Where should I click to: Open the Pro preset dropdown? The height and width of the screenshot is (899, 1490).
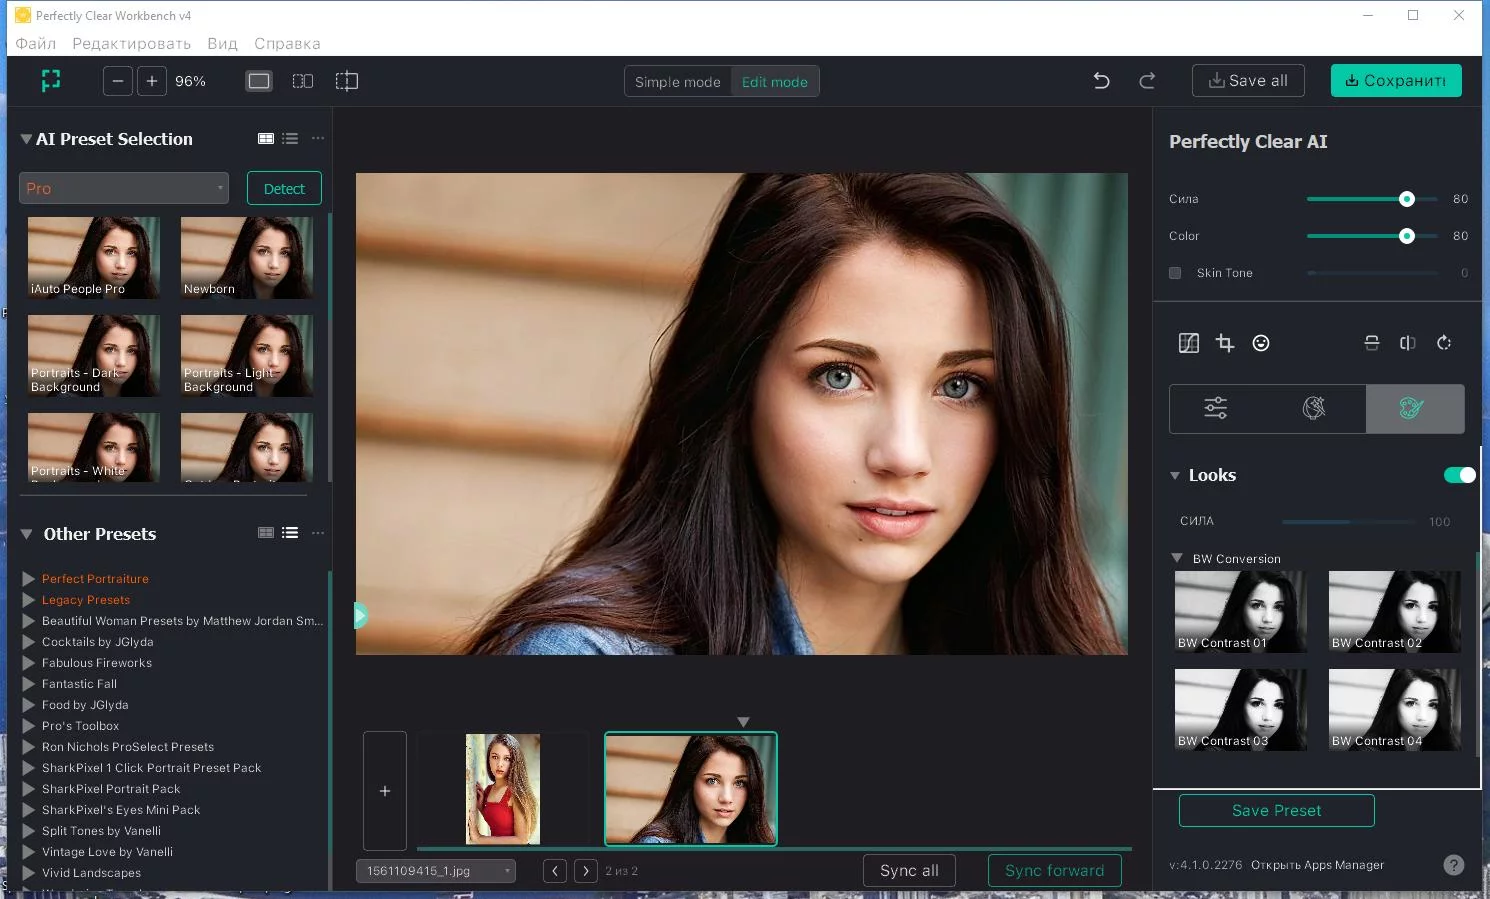124,188
